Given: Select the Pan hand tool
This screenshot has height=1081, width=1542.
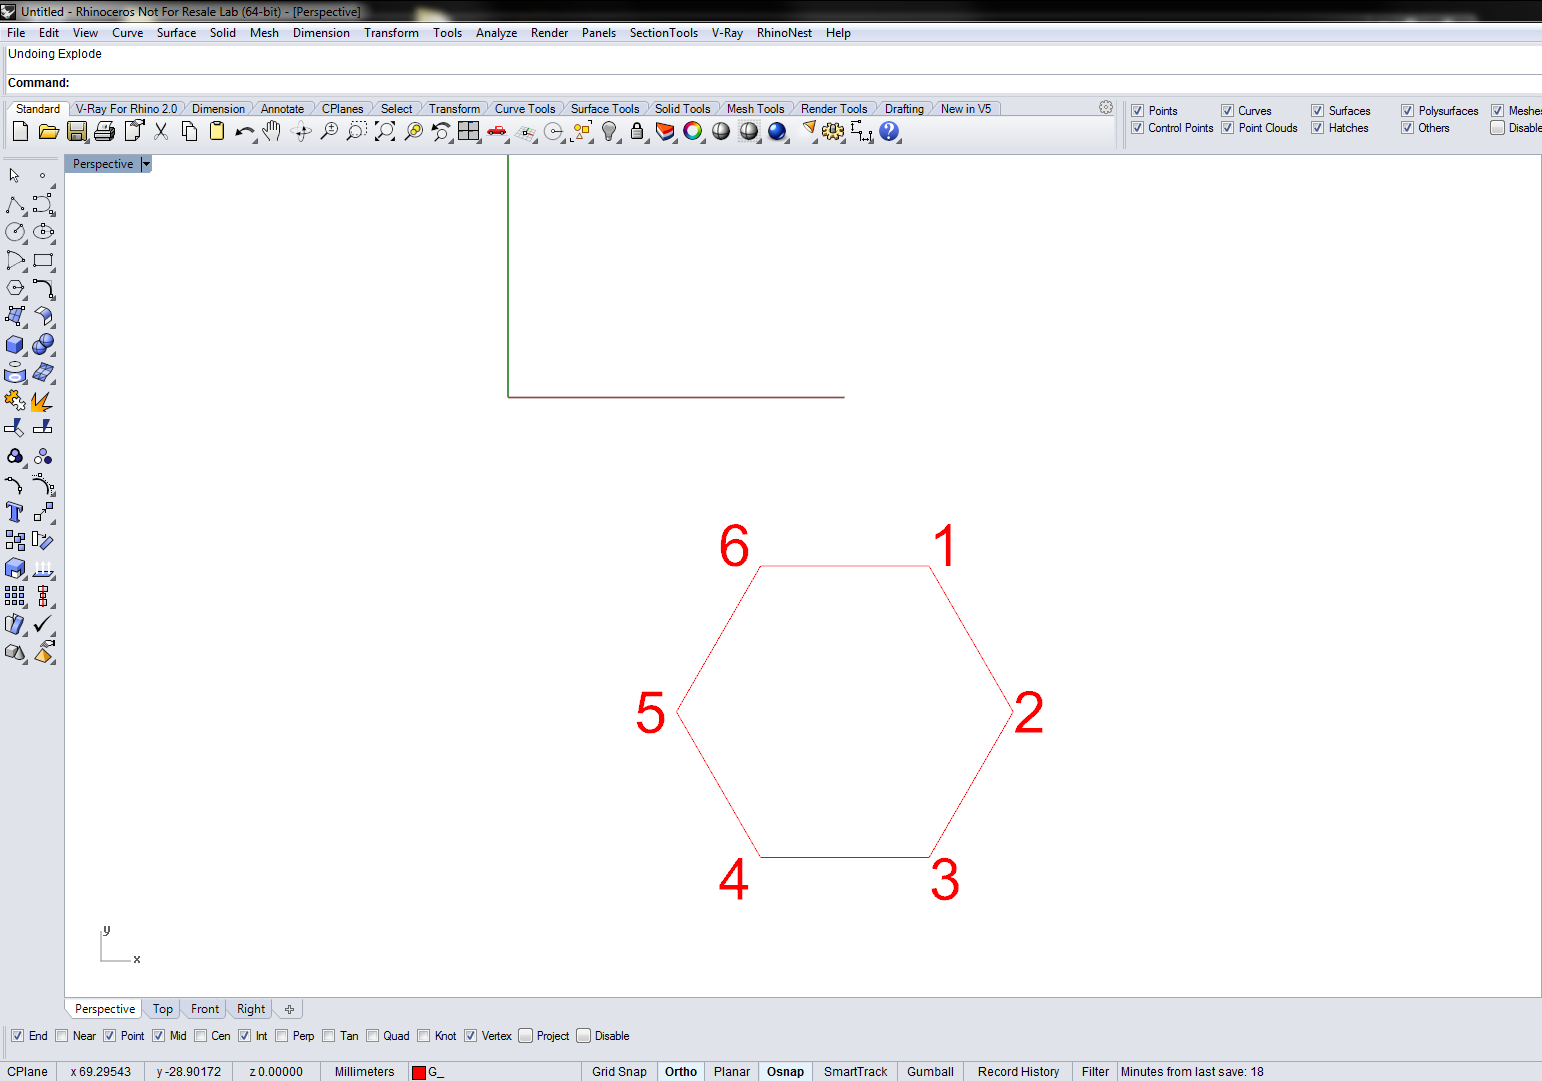Looking at the screenshot, I should point(271,131).
